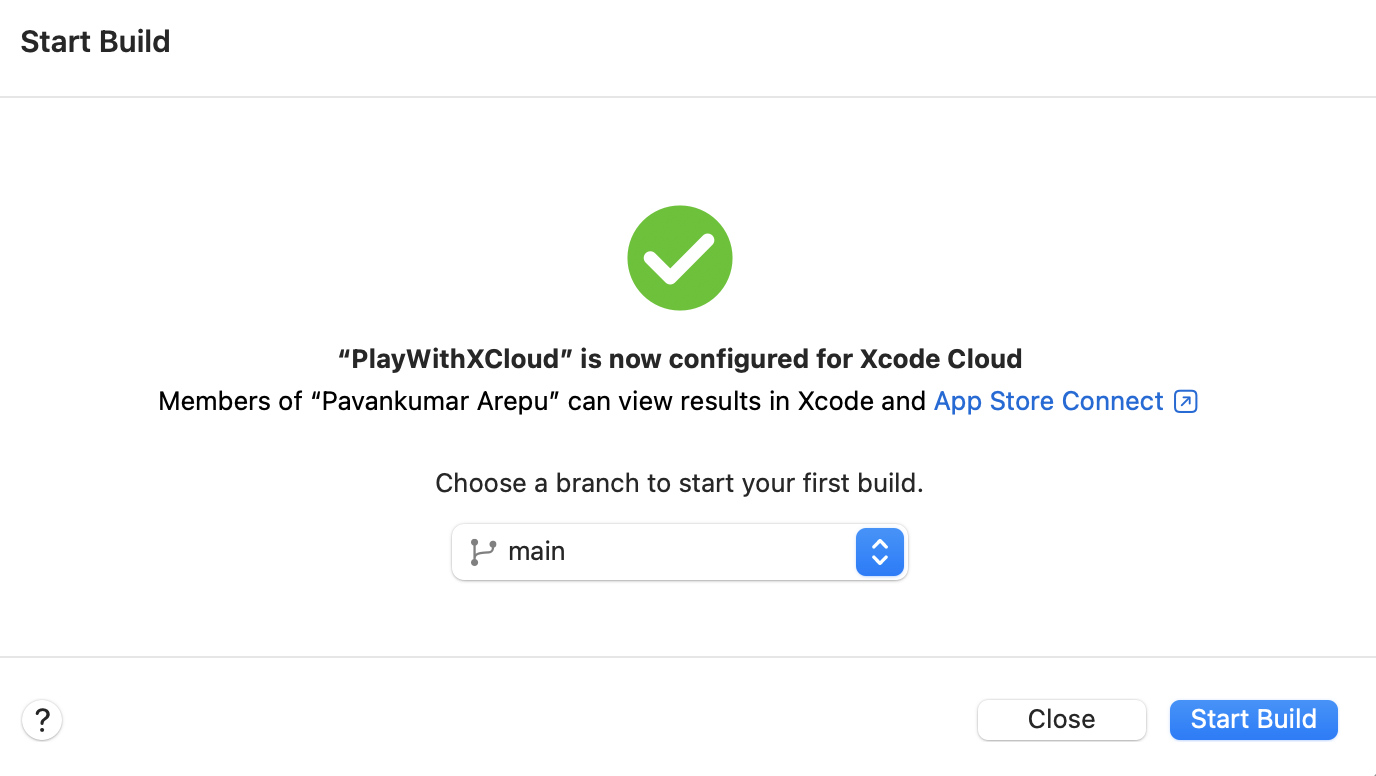
Task: Click the circular help badge bottom left
Action: tap(41, 719)
